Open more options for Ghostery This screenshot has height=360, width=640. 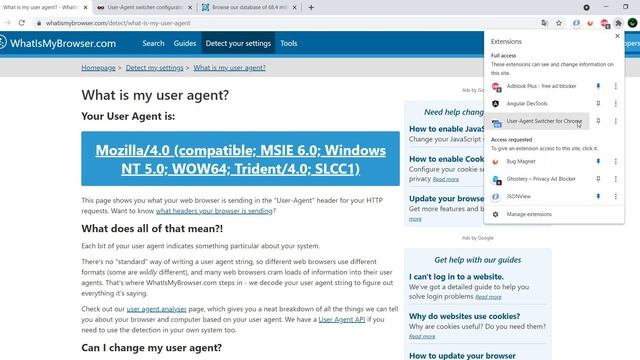616,179
